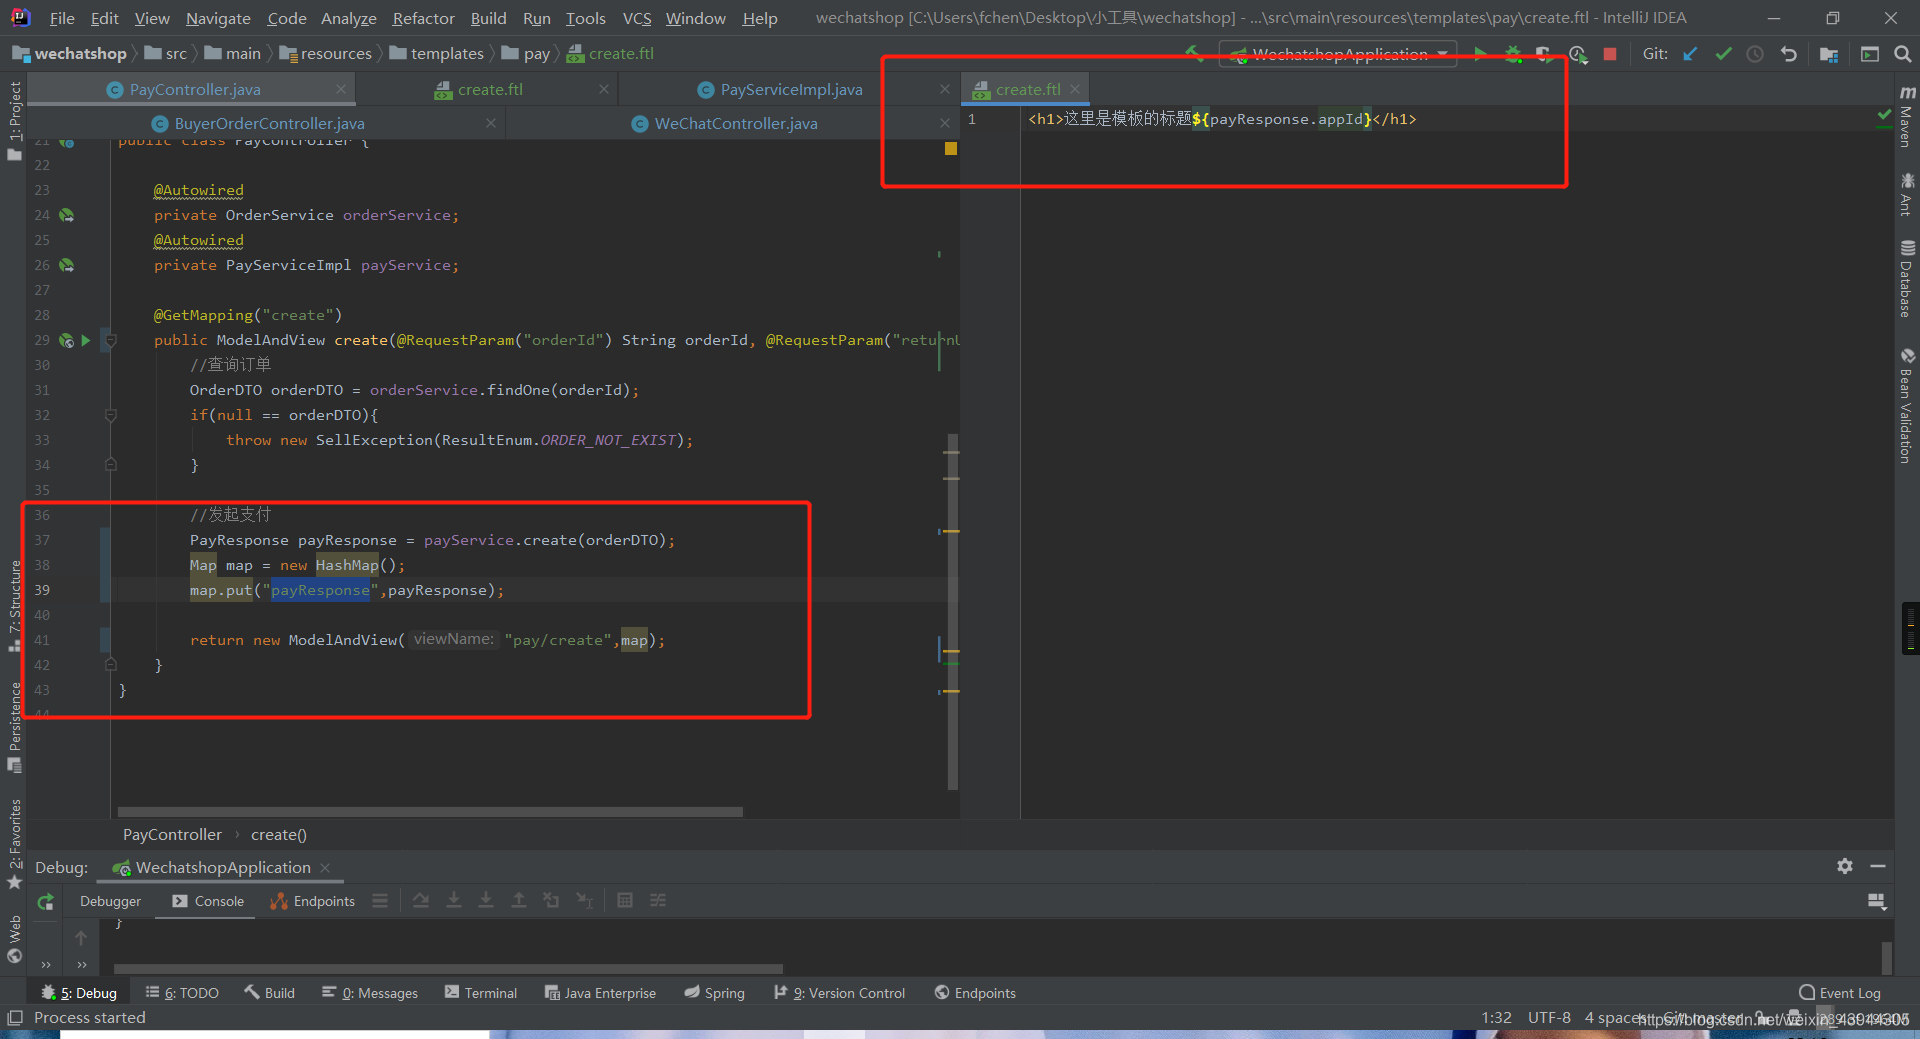Click Run to Cursor debugger icon
The height and width of the screenshot is (1039, 1920).
[x=584, y=901]
